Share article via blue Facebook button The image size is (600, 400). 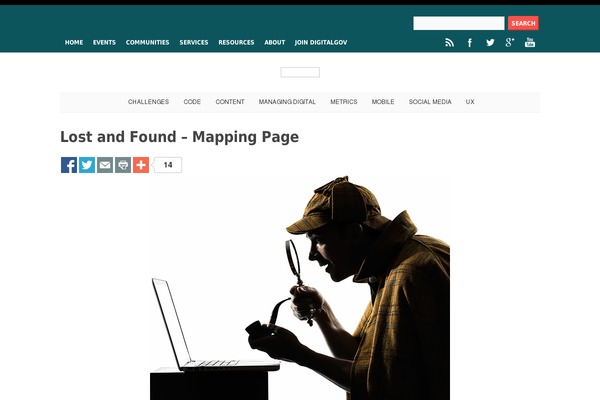click(x=69, y=165)
